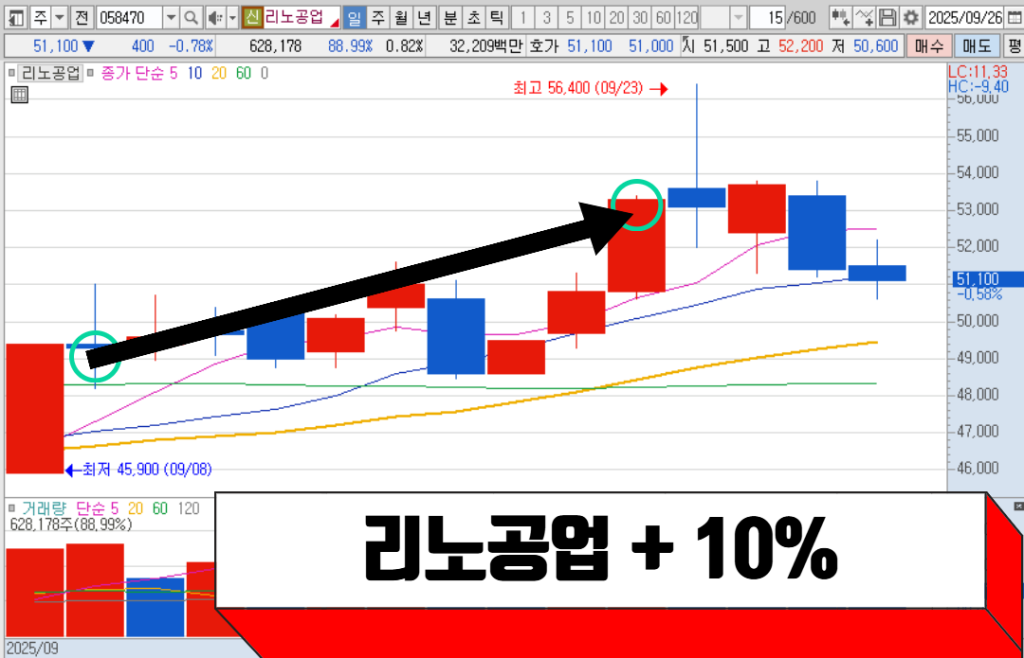Image resolution: width=1024 pixels, height=658 pixels.
Task: Click the data grid icon below 리노공업 label
Action: [x=18, y=95]
